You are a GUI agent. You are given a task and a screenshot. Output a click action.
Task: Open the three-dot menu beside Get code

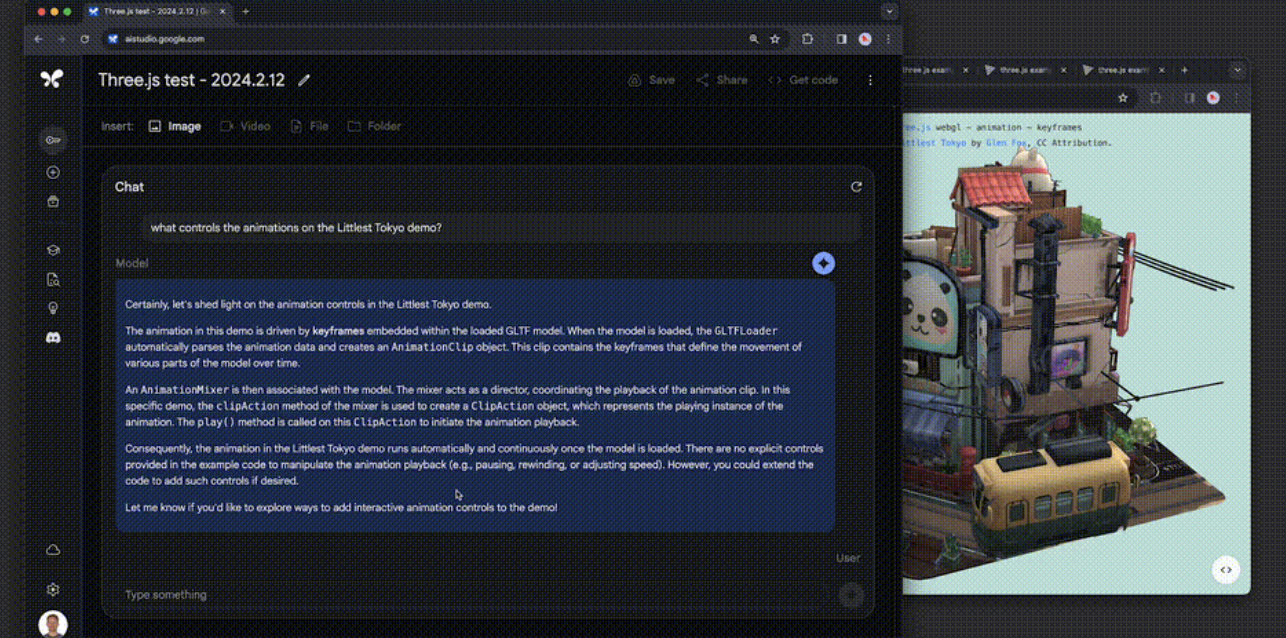[x=870, y=80]
